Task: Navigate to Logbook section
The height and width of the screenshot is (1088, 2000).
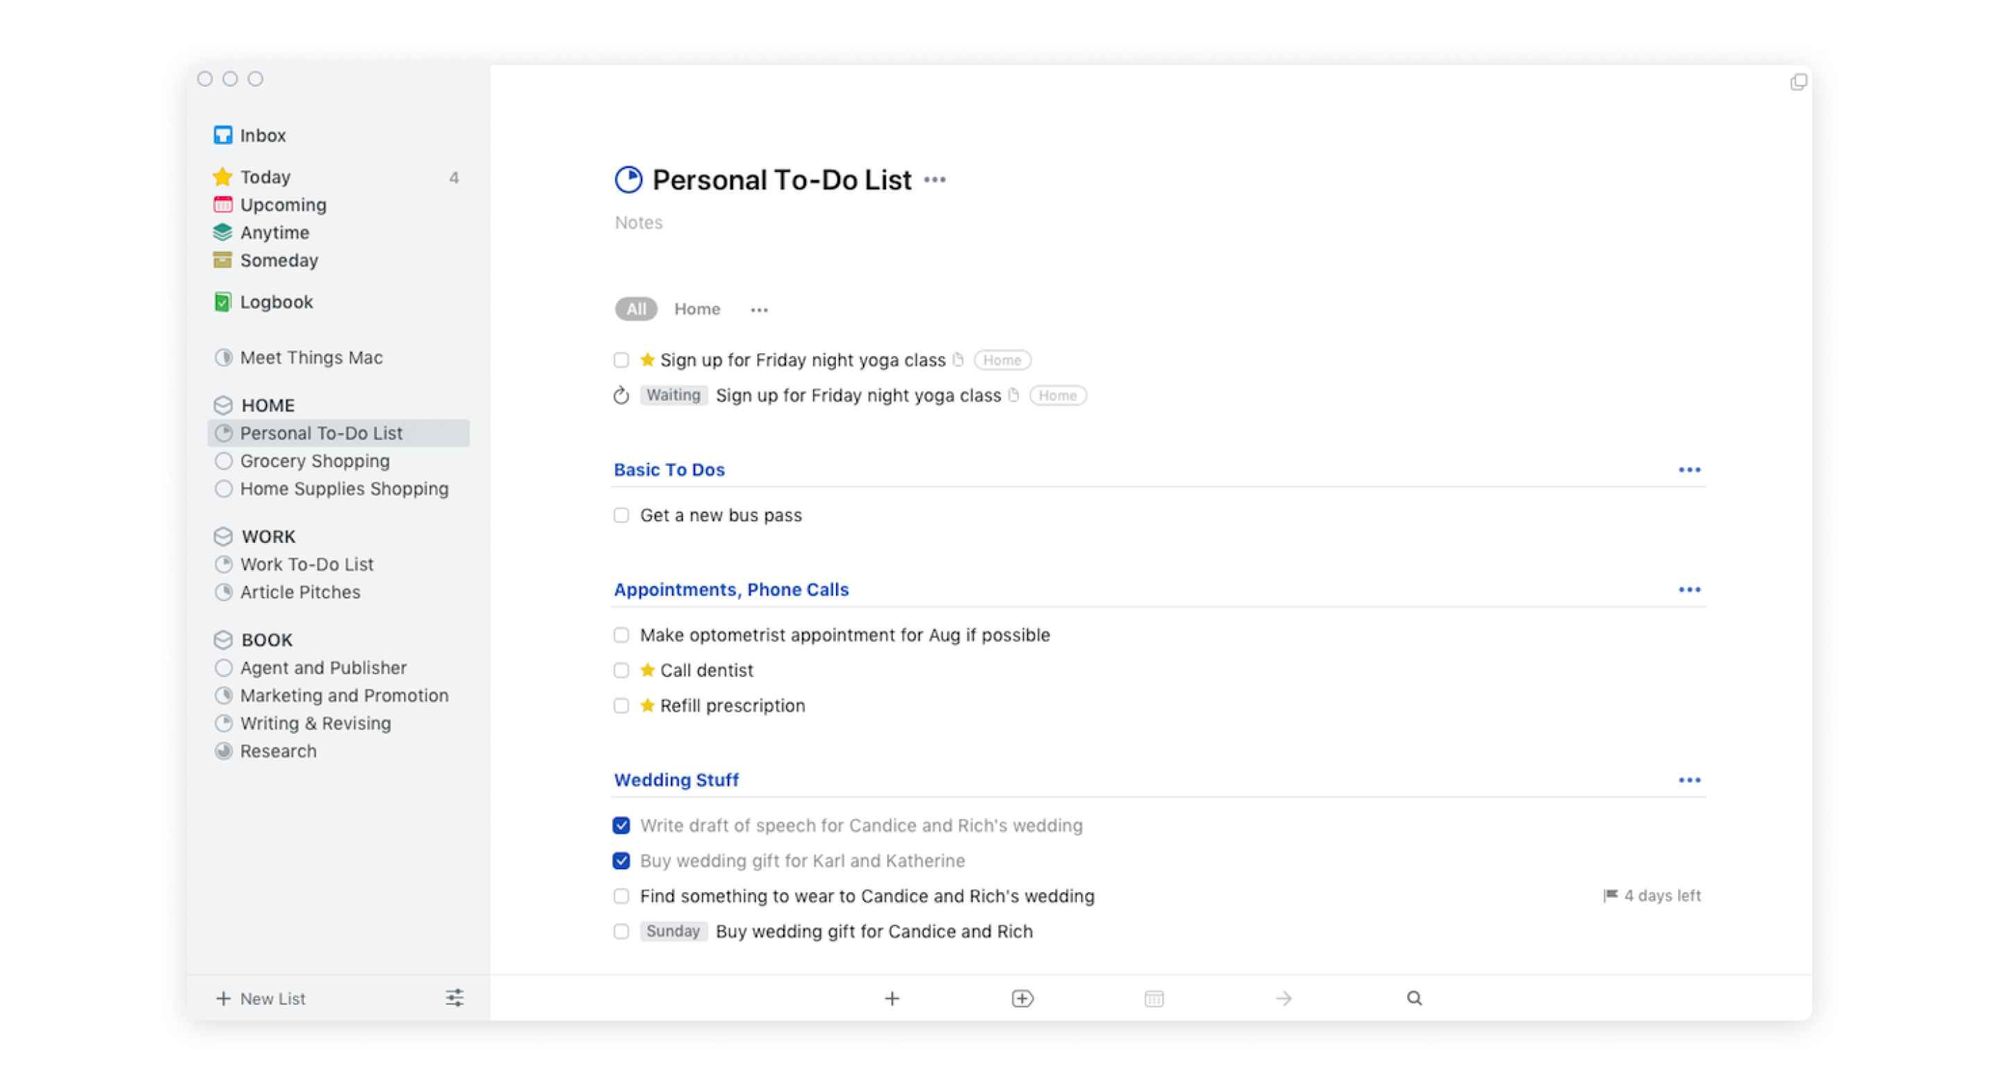Action: coord(276,301)
